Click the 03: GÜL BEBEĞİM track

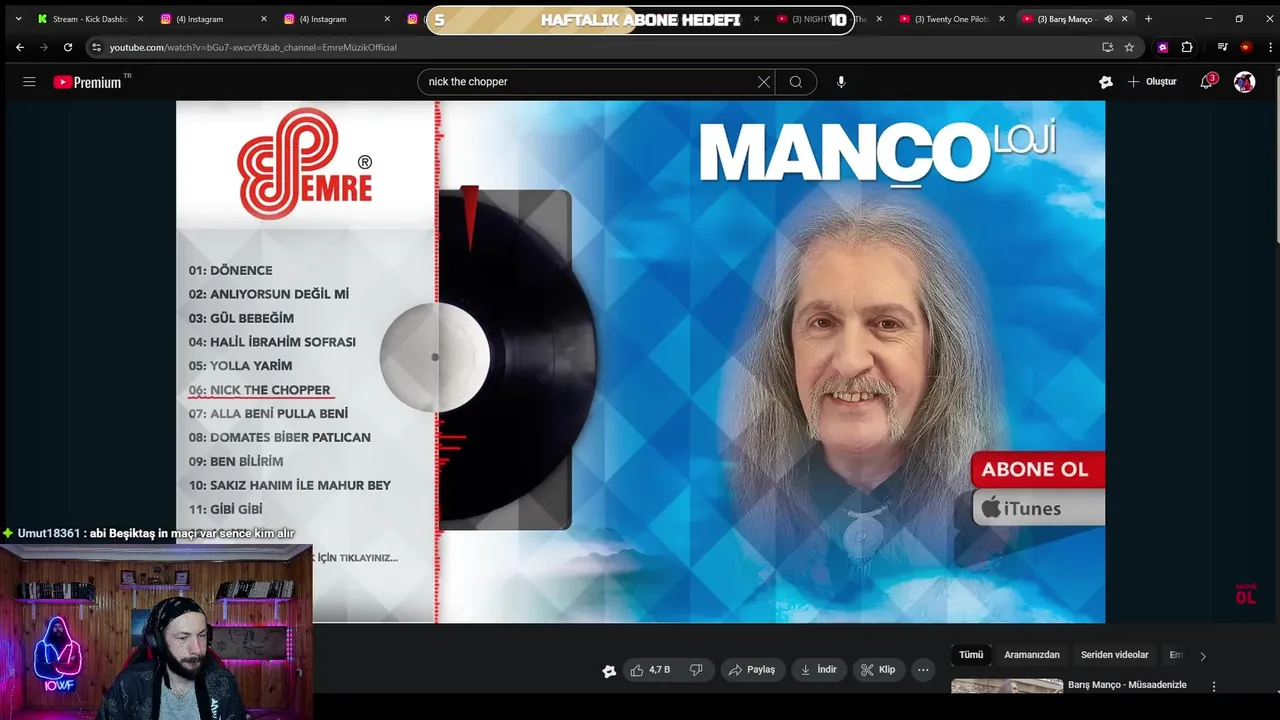click(x=241, y=318)
